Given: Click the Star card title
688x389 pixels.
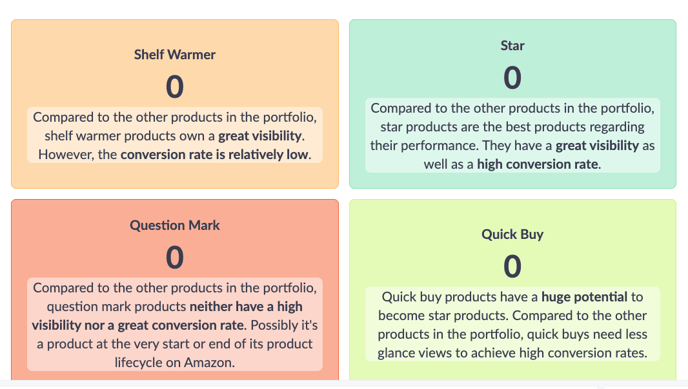Looking at the screenshot, I should (x=512, y=46).
